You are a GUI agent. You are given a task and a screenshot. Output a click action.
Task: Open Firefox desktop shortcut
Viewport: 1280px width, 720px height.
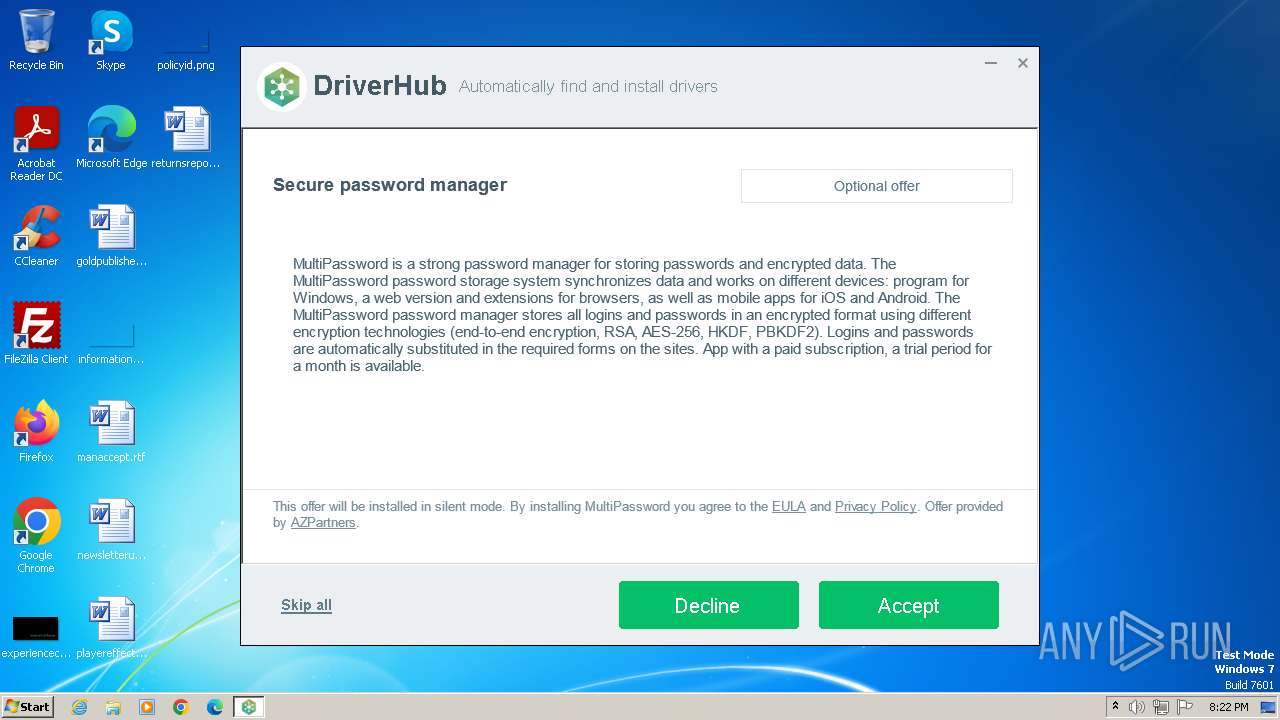pyautogui.click(x=36, y=432)
